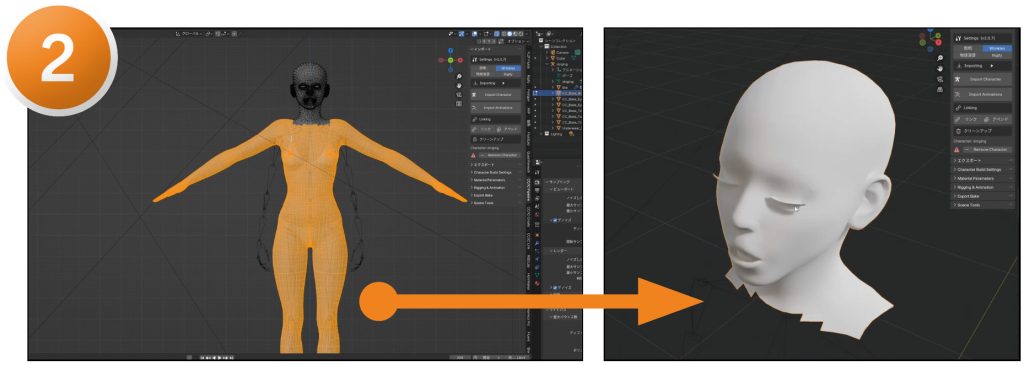Click リンク button in right panel
1024x365 pixels.
pyautogui.click(x=967, y=119)
